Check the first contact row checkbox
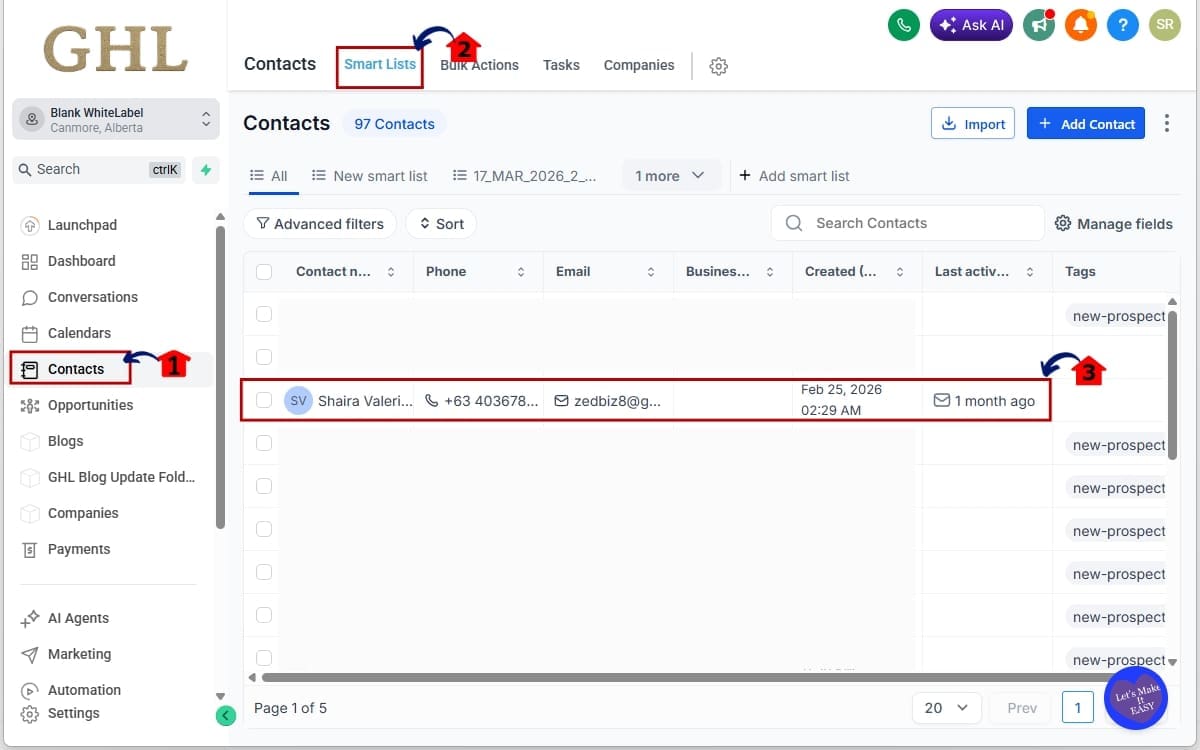1200x750 pixels. pyautogui.click(x=262, y=313)
